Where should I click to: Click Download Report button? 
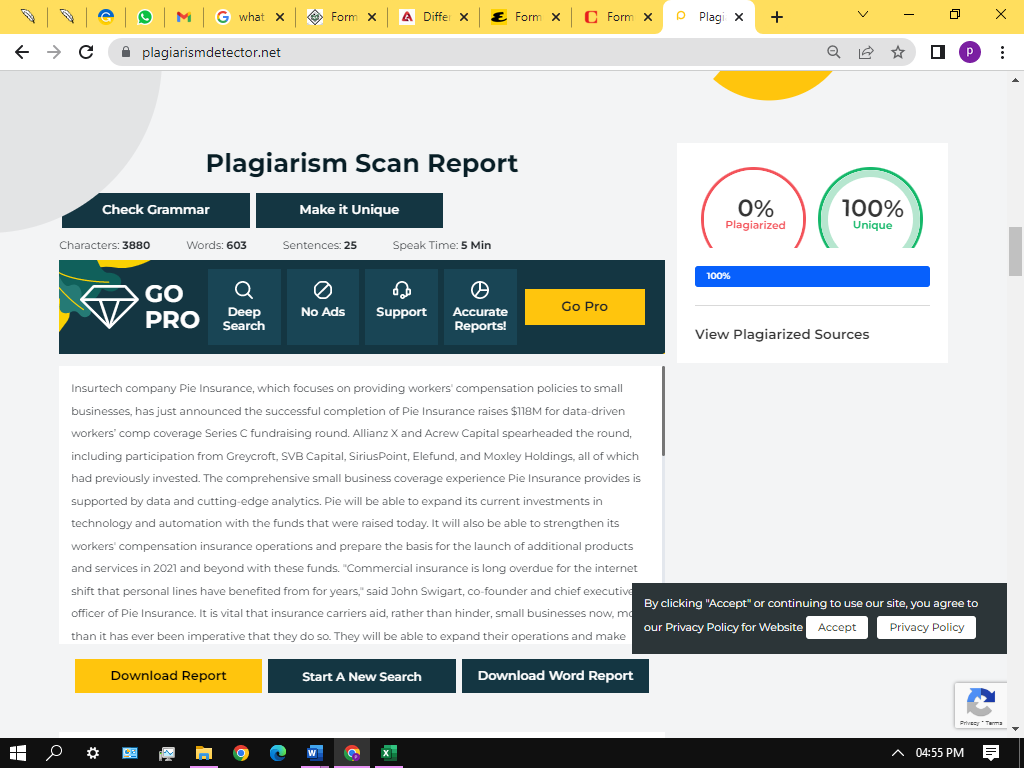point(168,676)
